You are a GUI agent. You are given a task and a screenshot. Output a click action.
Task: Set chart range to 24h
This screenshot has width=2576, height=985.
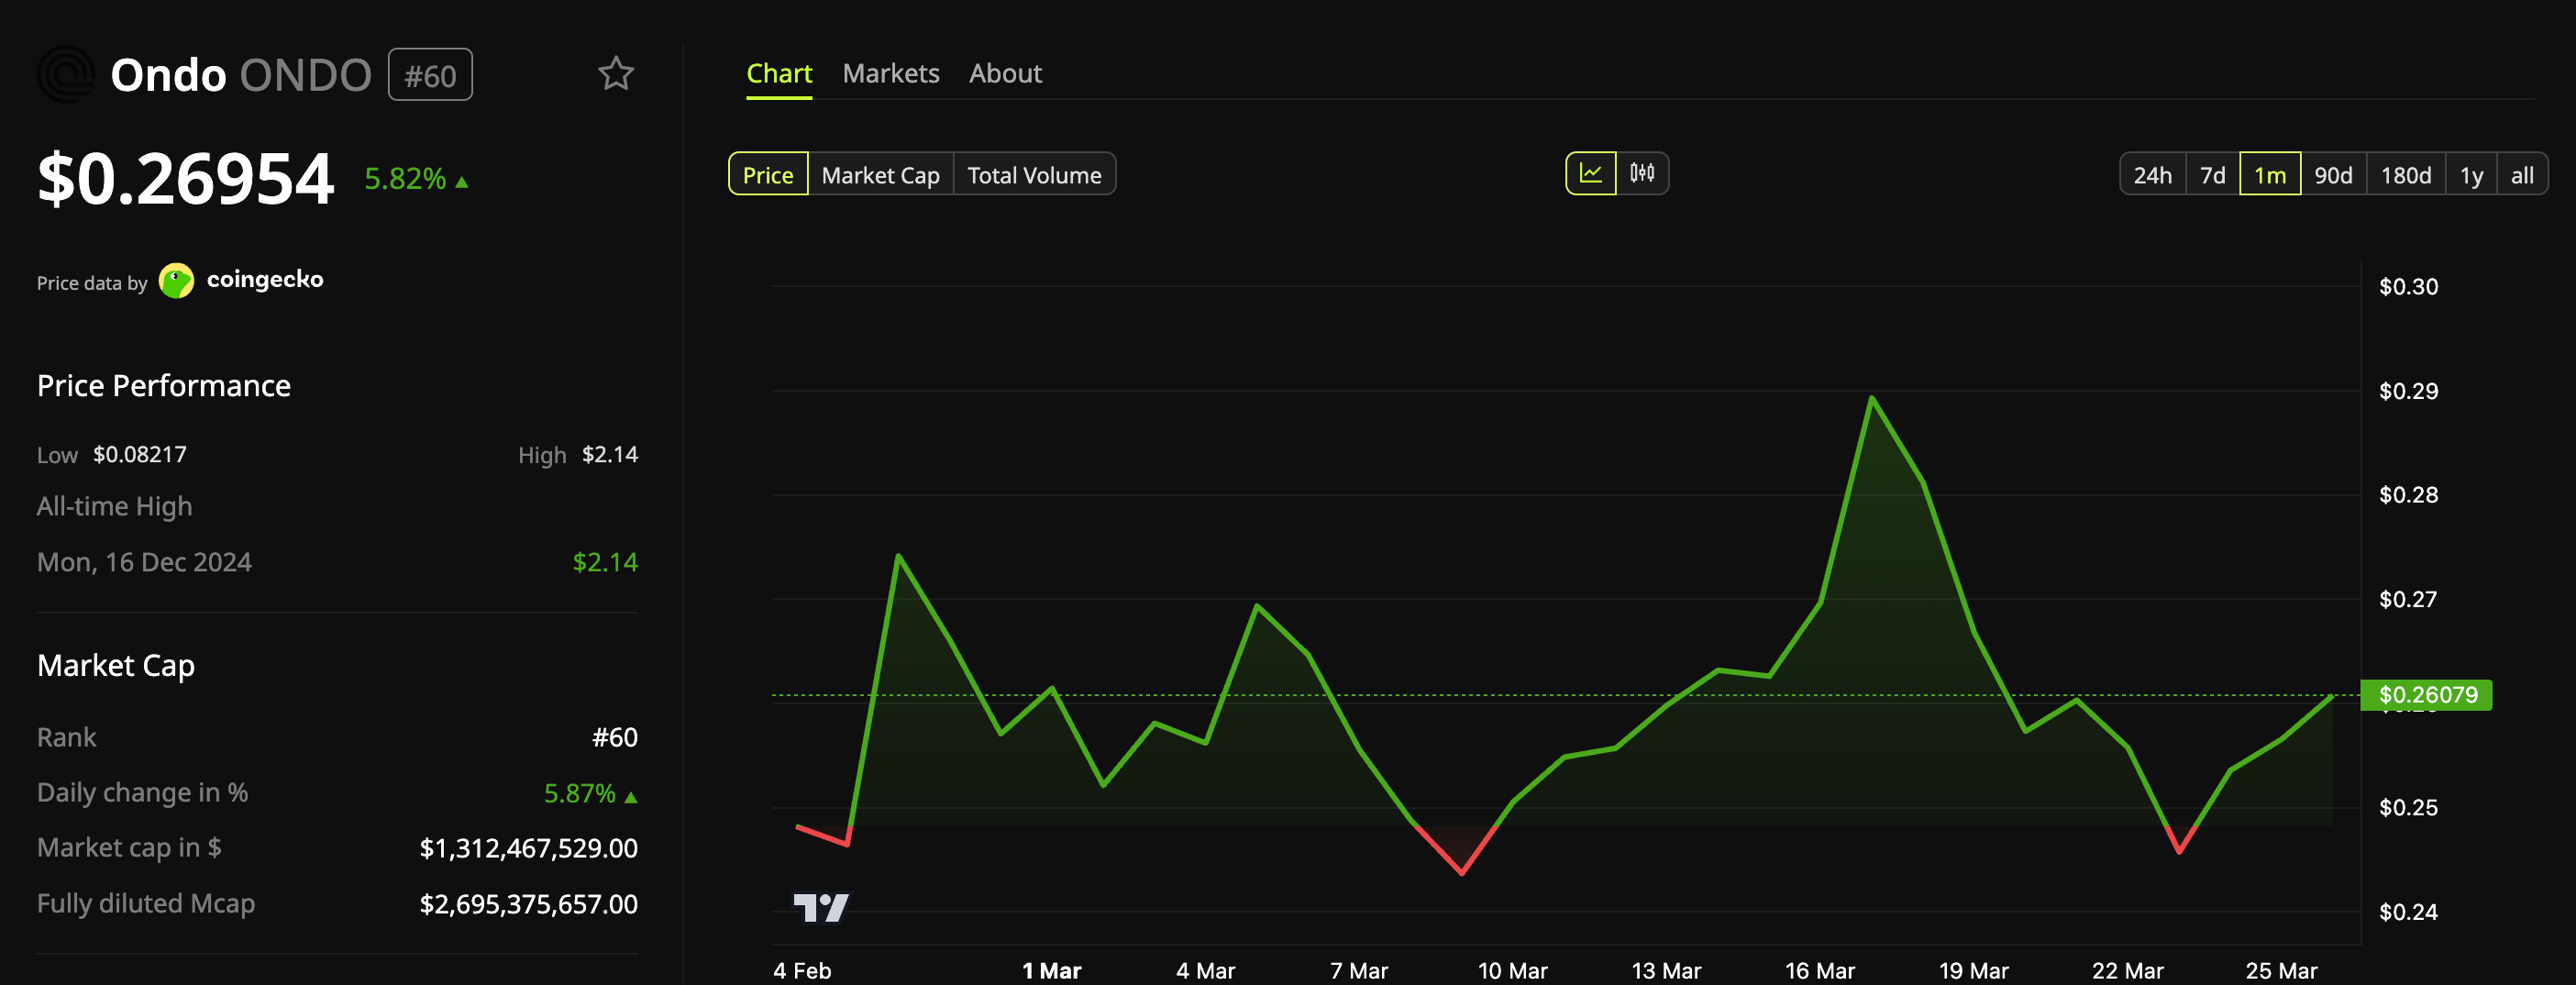pyautogui.click(x=2152, y=175)
